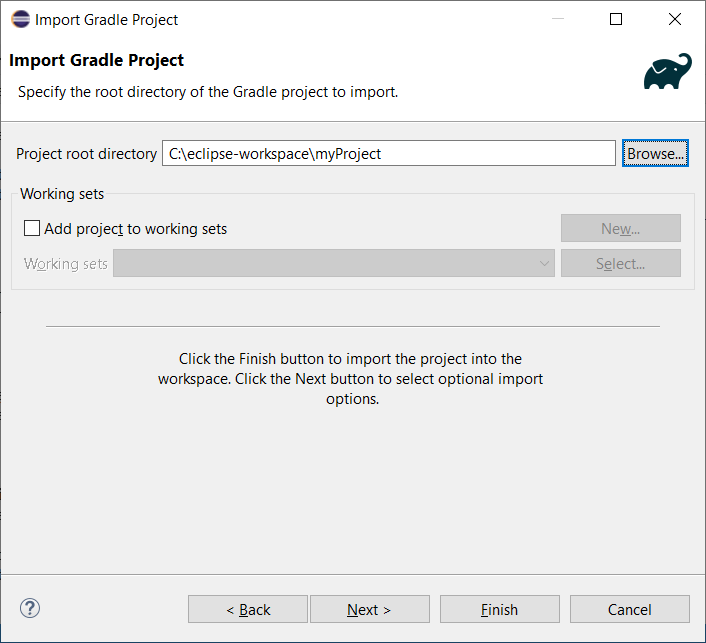Click the window title bar text
706x643 pixels.
(x=107, y=19)
